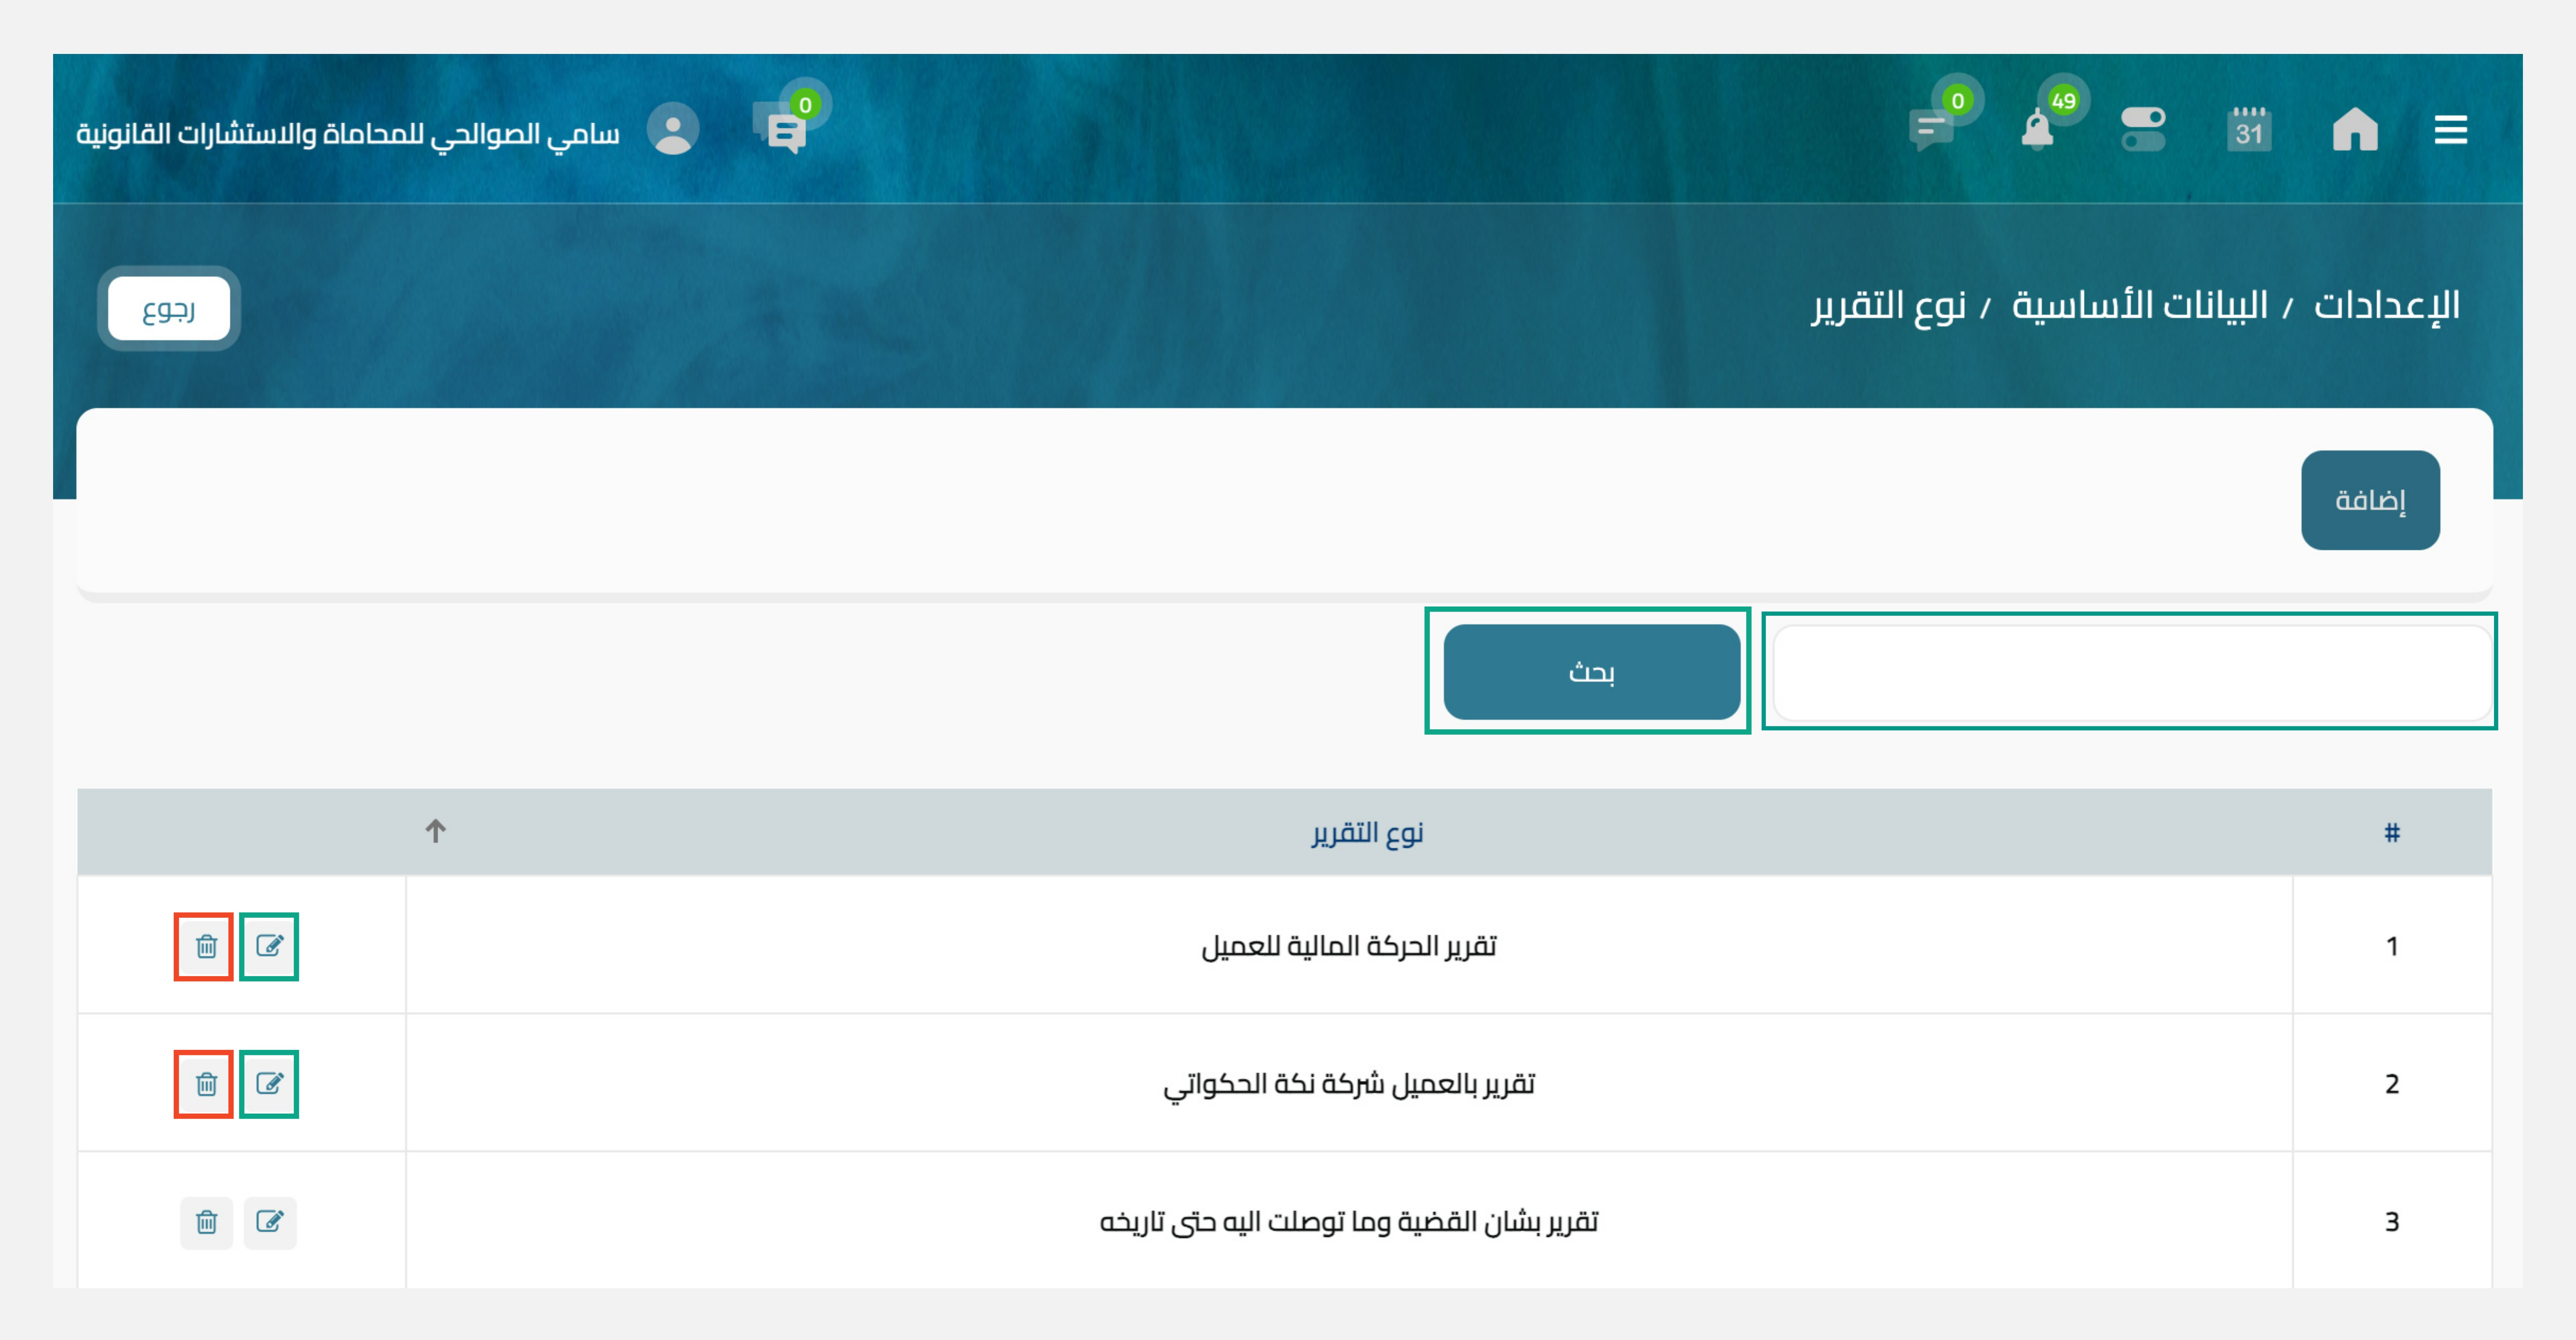Open the calendar icon showing 31
The height and width of the screenshot is (1340, 2576).
pos(2249,130)
